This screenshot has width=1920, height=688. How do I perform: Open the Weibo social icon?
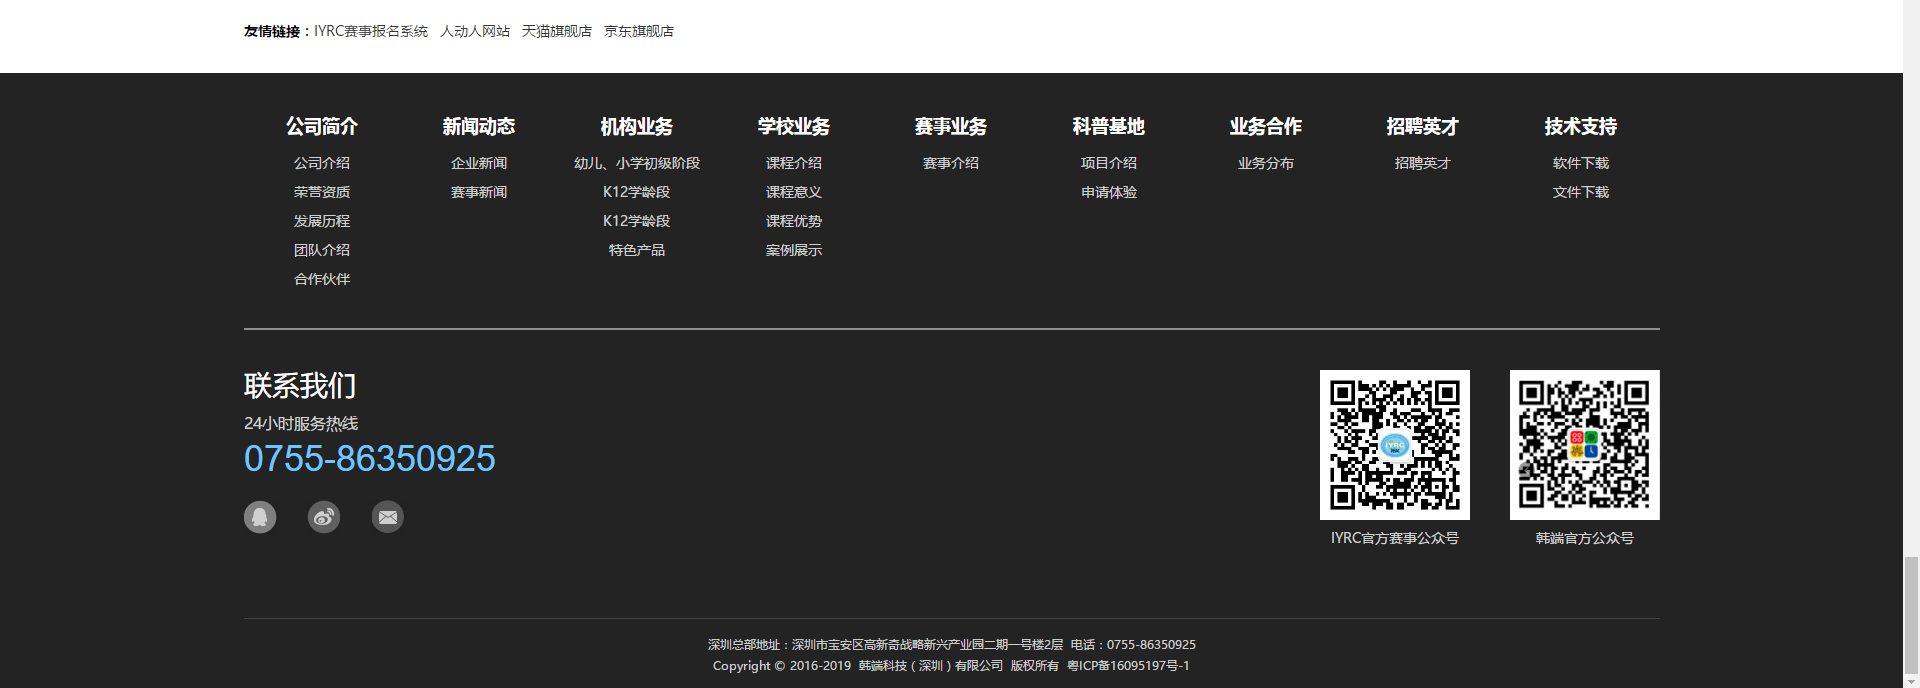click(x=324, y=517)
